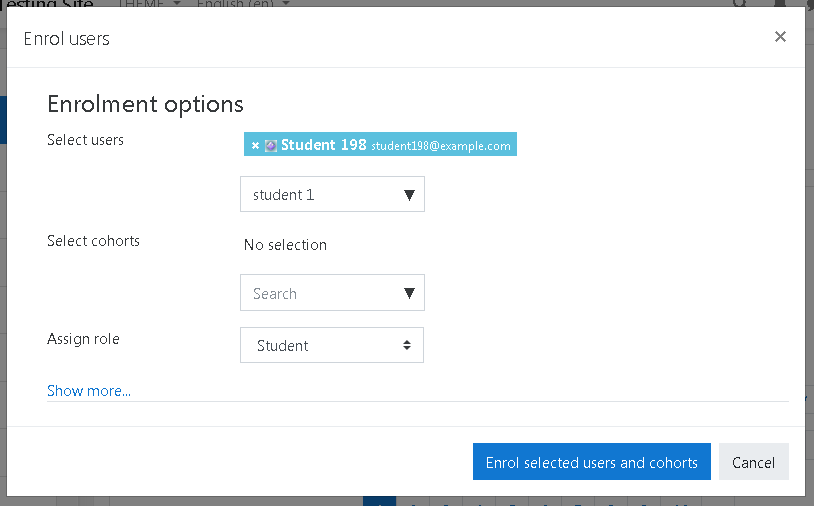Click the Show more... link
814x506 pixels.
point(89,391)
